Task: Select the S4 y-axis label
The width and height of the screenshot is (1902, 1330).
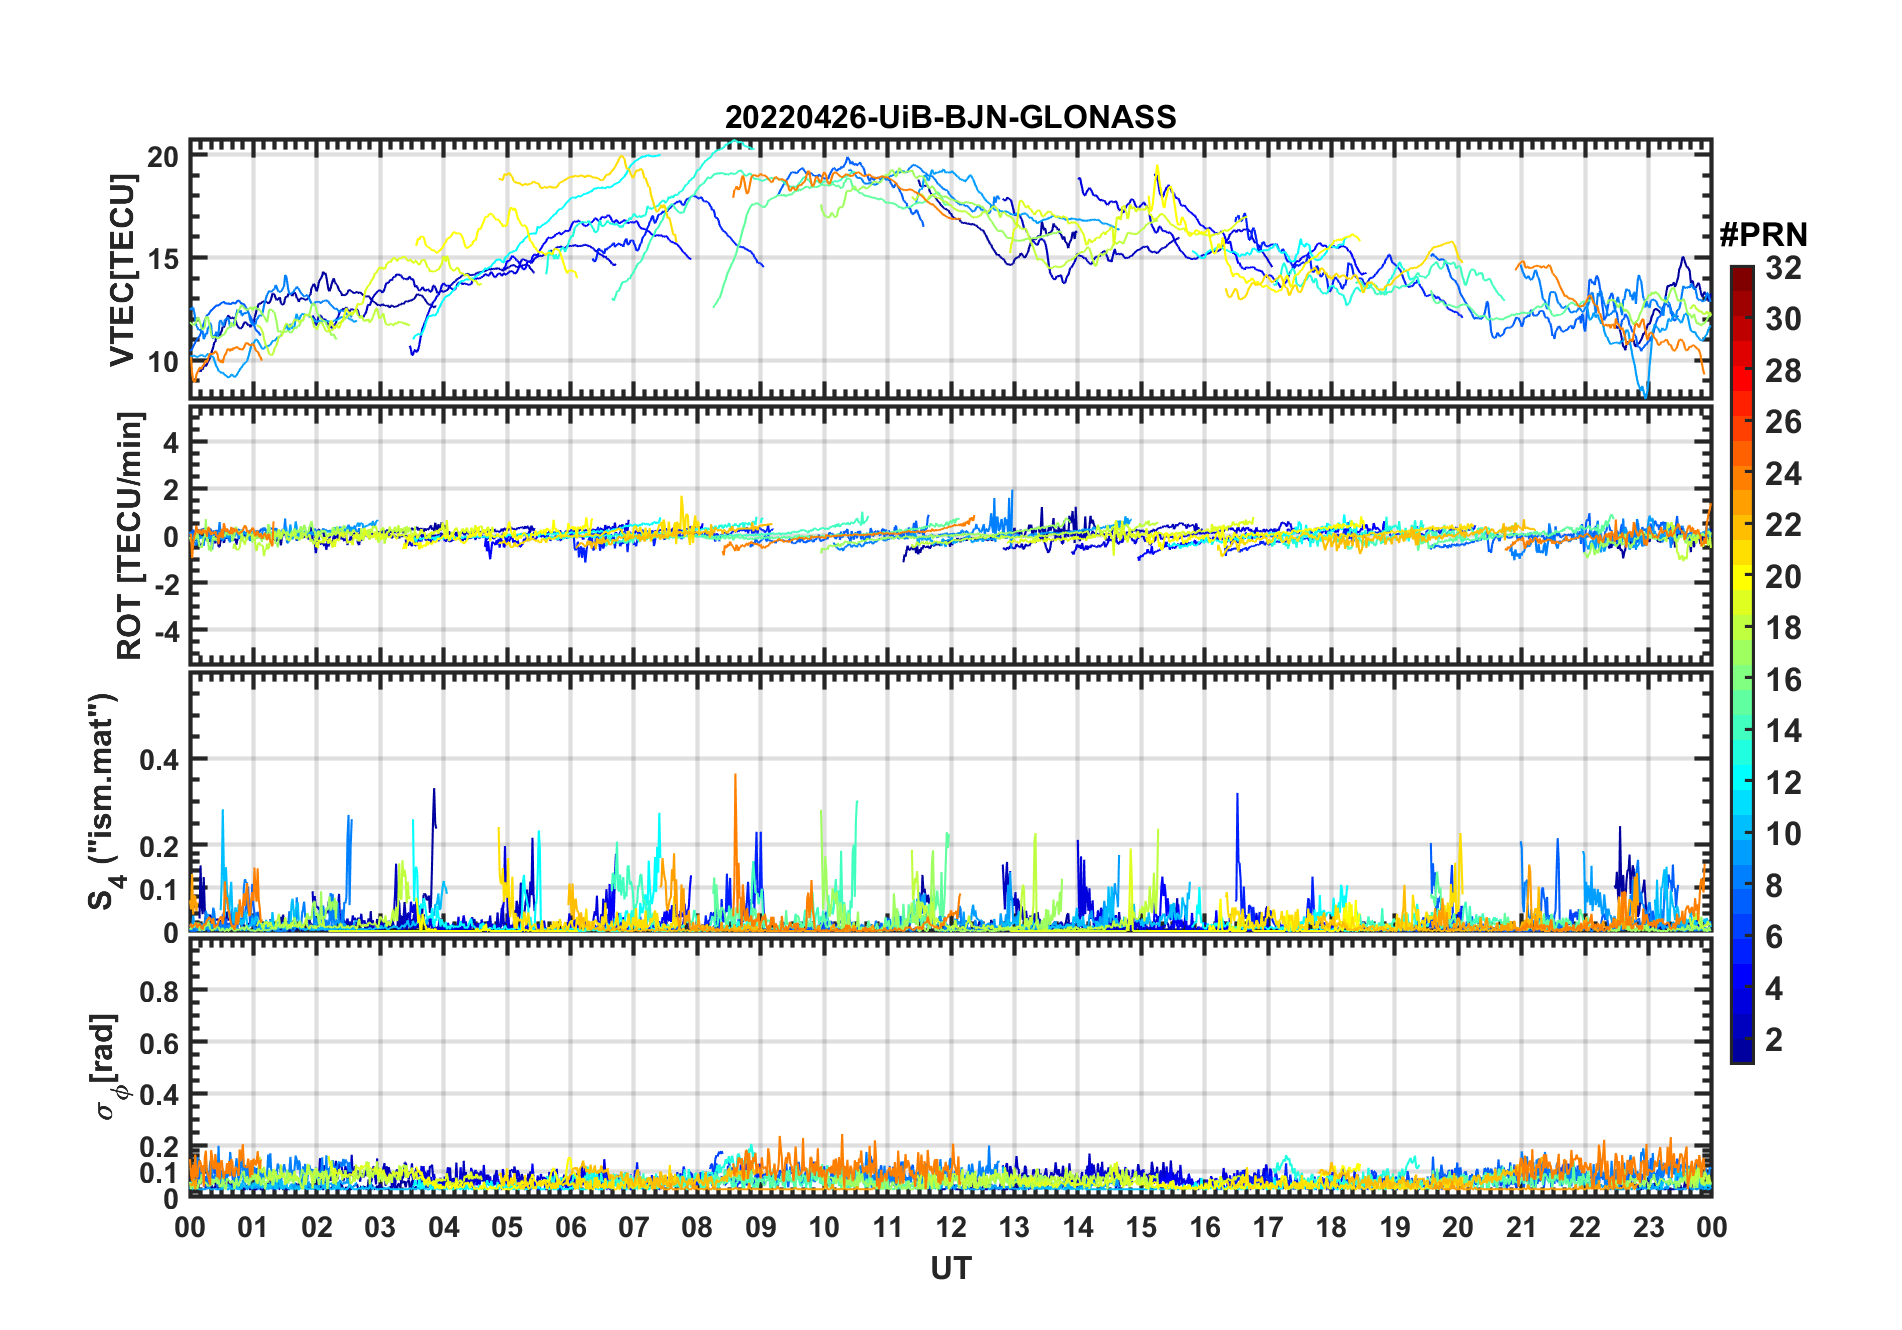Action: 103,801
